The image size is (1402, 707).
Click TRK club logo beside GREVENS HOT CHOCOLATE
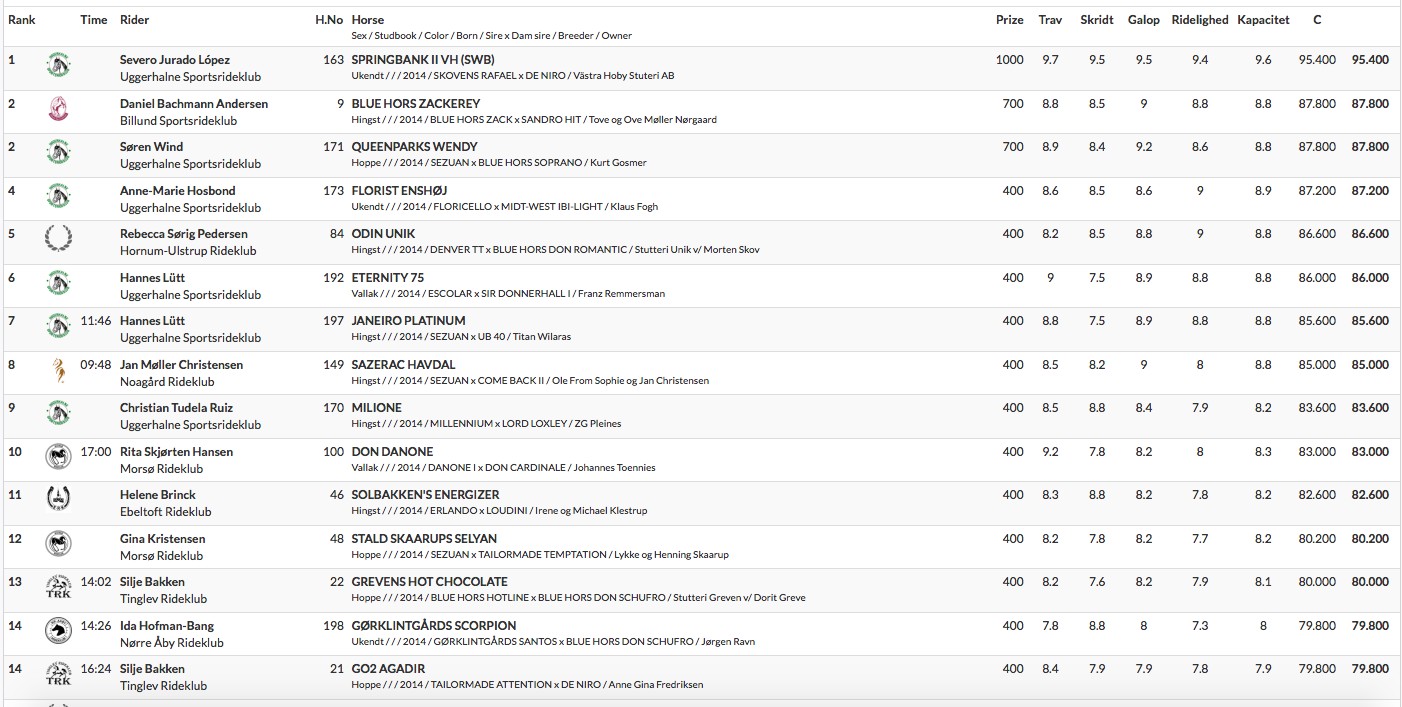(58, 587)
